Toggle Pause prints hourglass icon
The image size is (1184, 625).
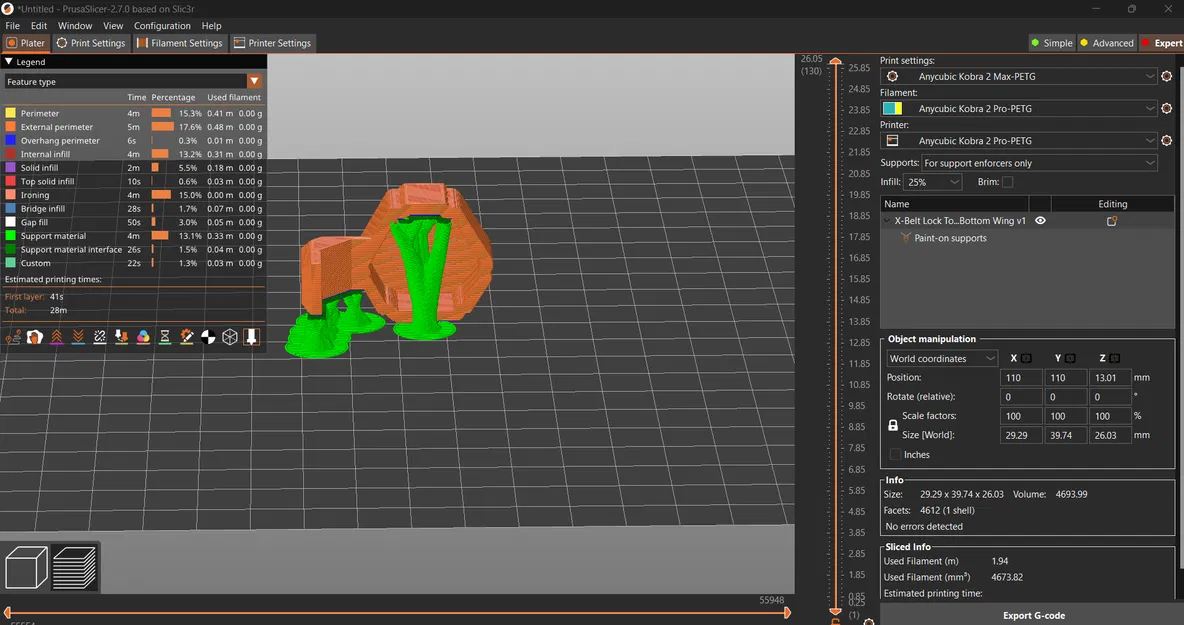(165, 337)
